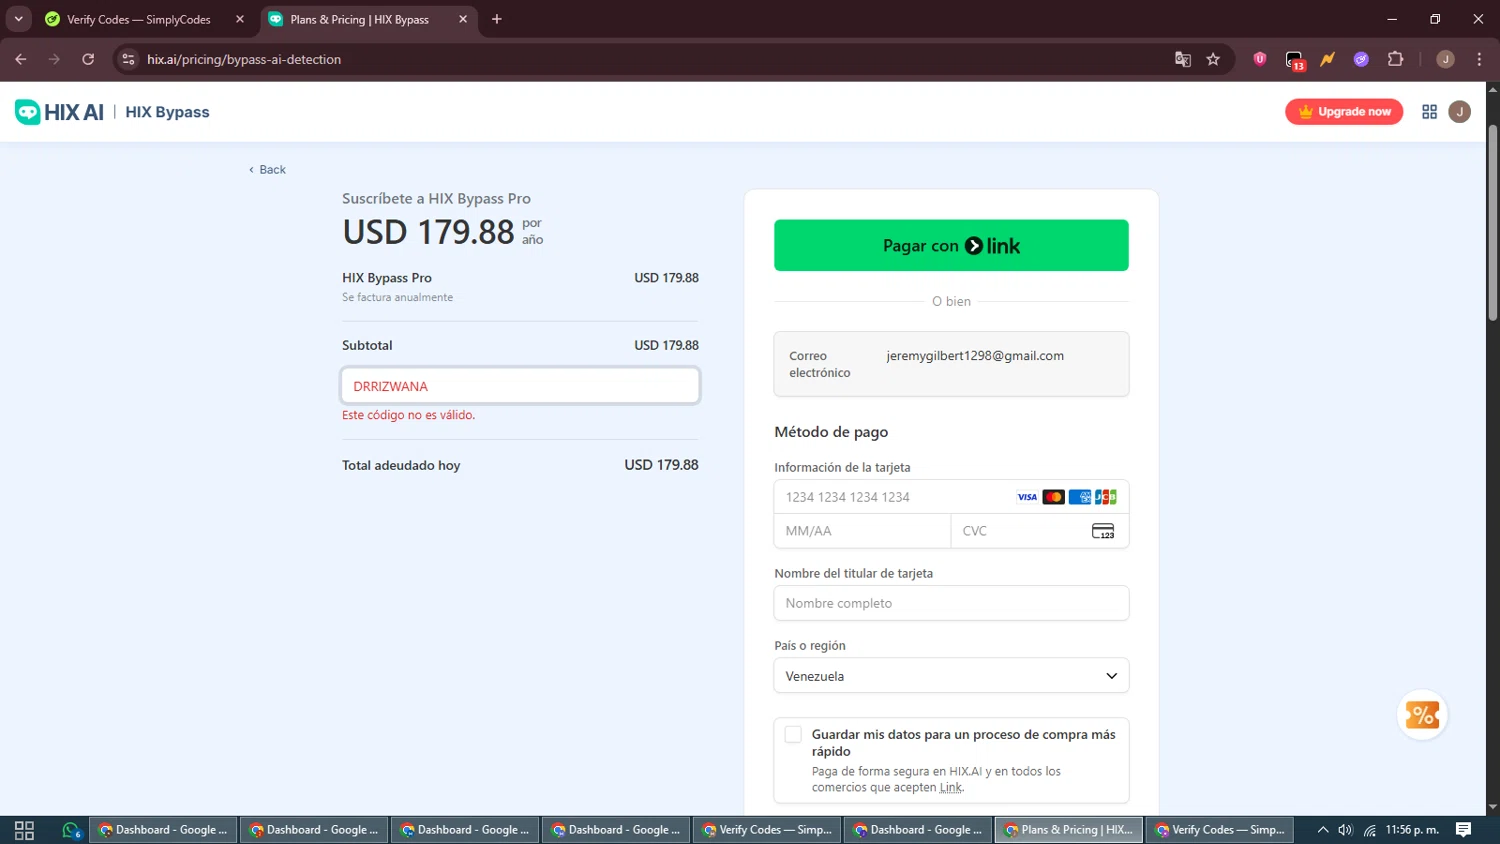This screenshot has width=1500, height=844.
Task: Click the yellow lightning extension icon
Action: [1327, 59]
